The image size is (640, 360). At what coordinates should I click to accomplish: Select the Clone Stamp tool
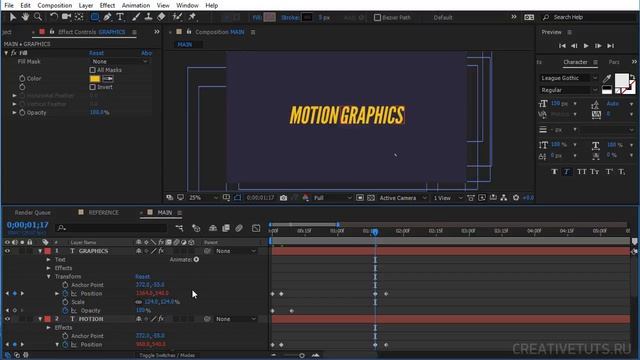pyautogui.click(x=149, y=17)
